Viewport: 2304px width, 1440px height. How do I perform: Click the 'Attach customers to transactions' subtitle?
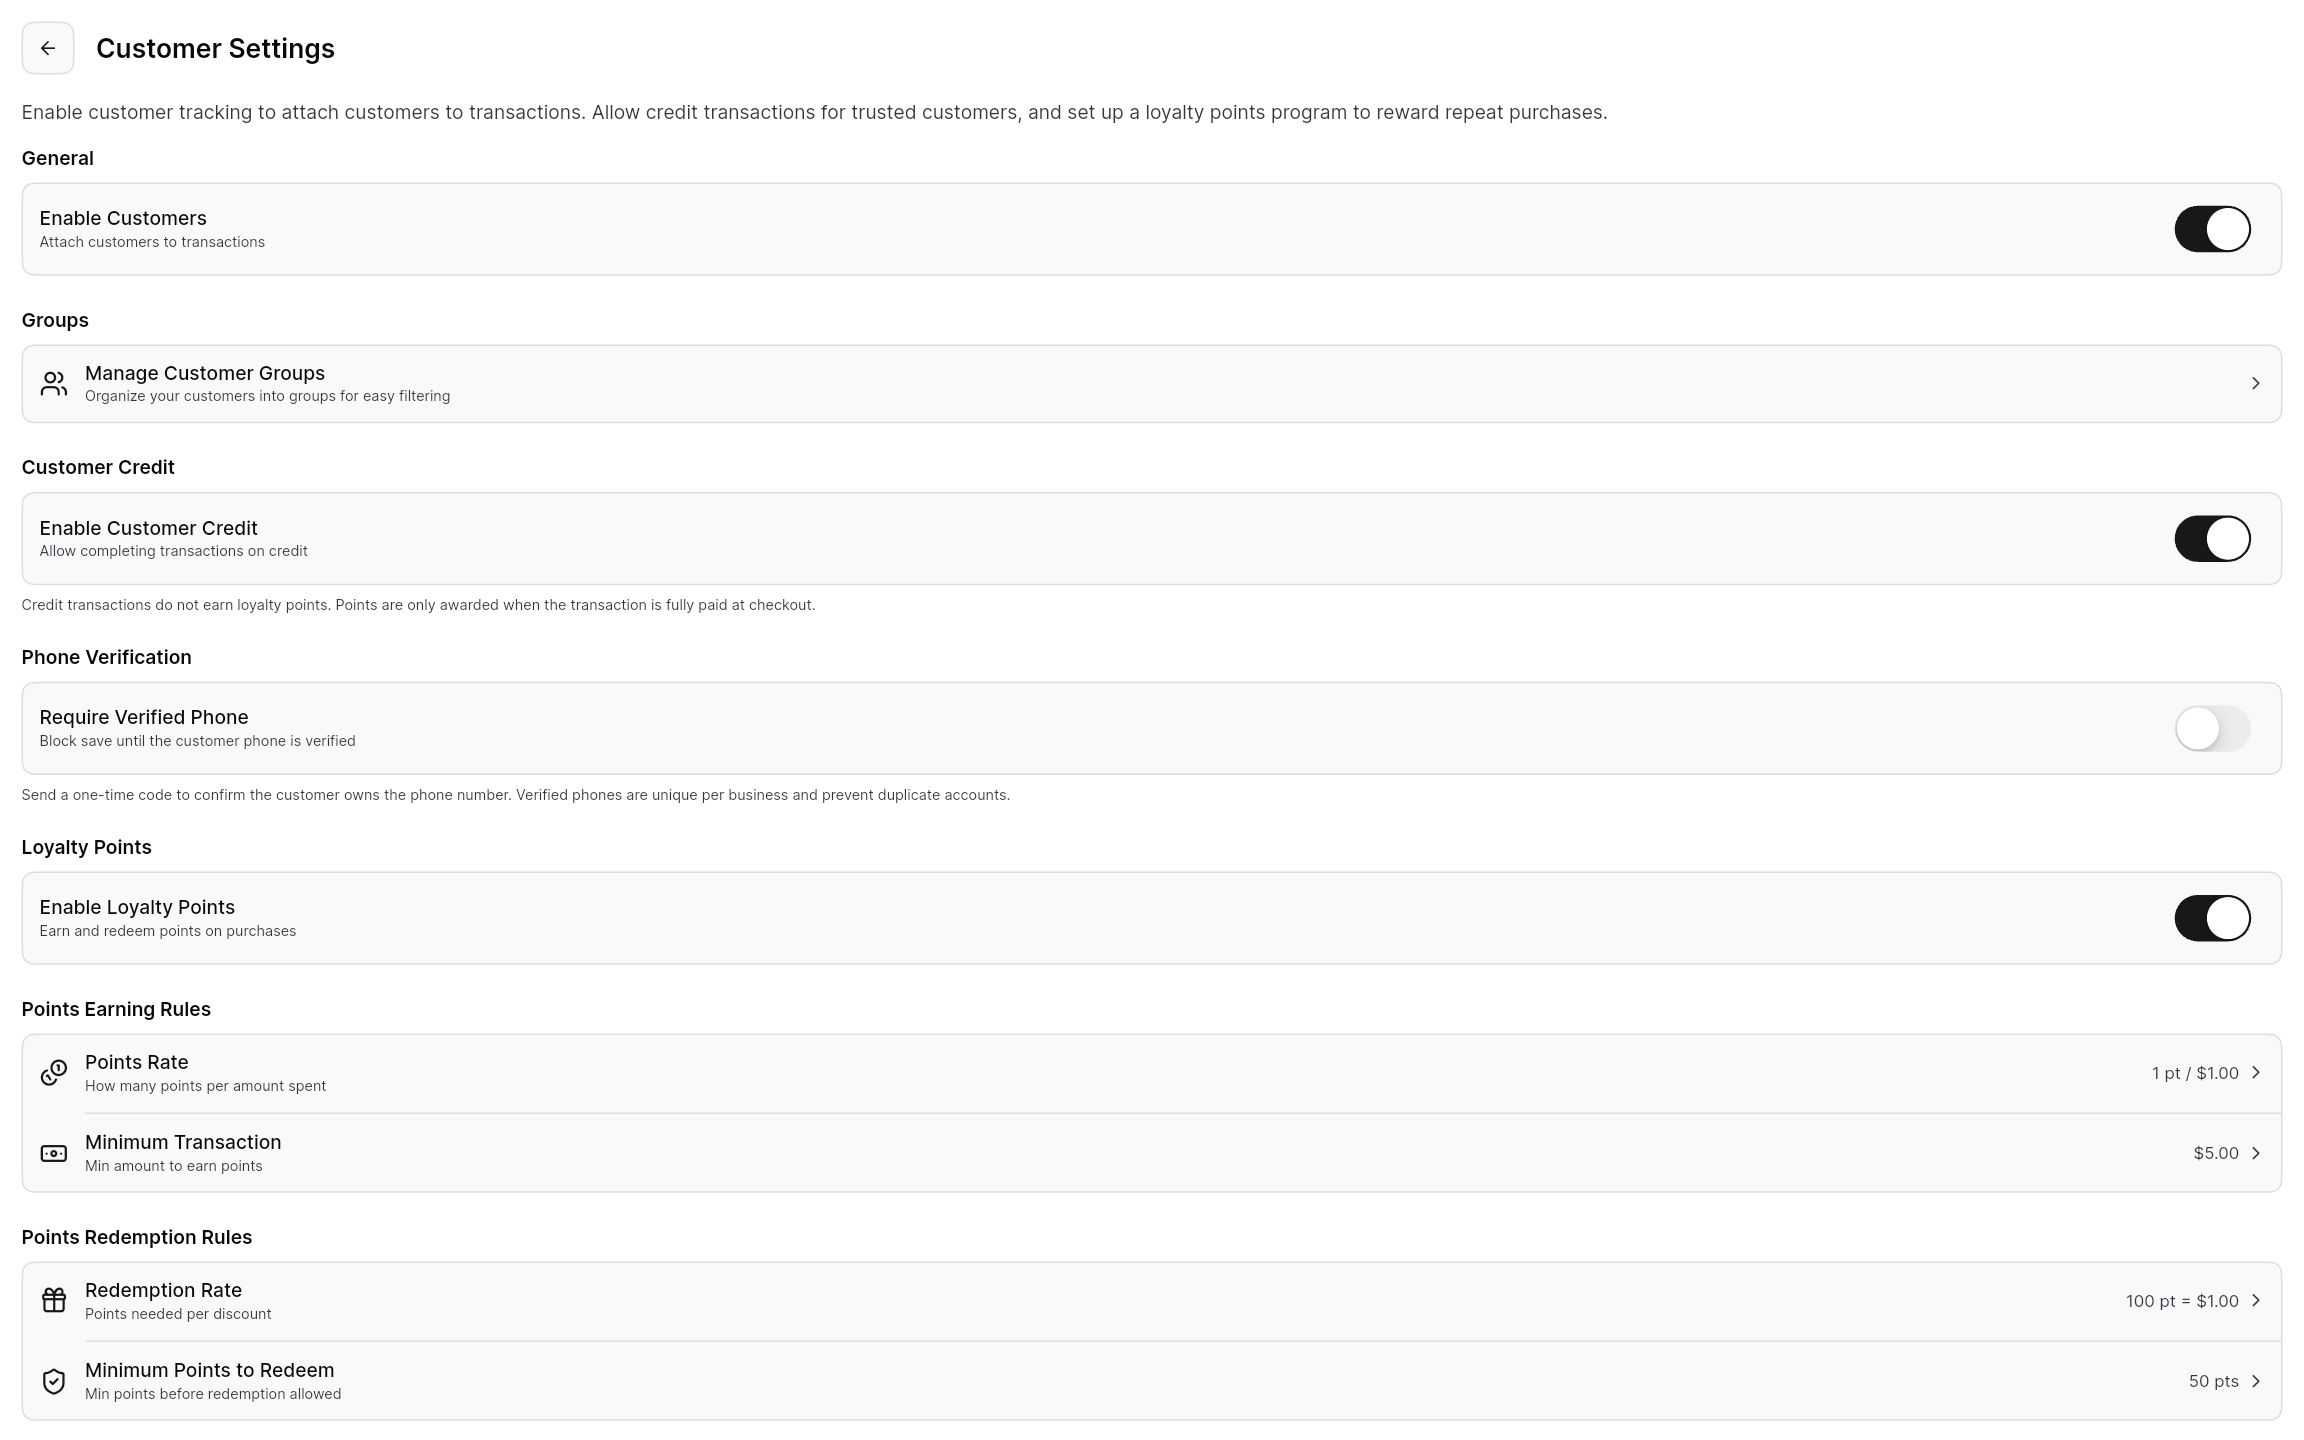(x=152, y=242)
